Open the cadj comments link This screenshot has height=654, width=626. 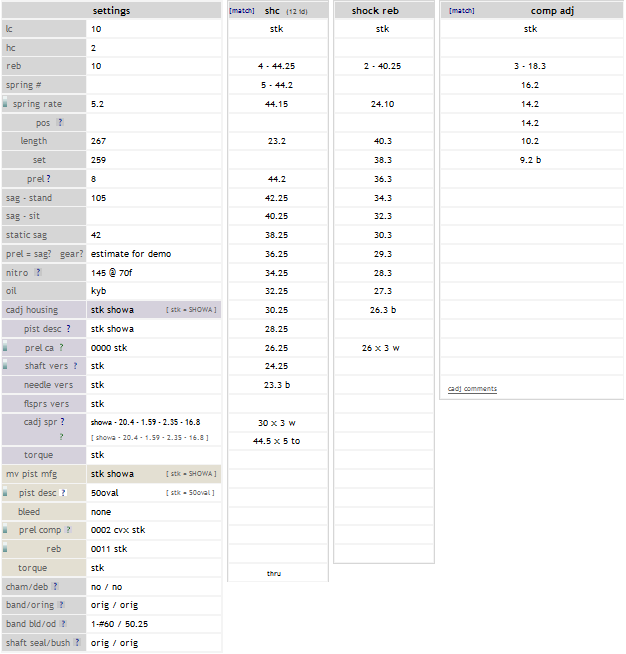pyautogui.click(x=471, y=389)
